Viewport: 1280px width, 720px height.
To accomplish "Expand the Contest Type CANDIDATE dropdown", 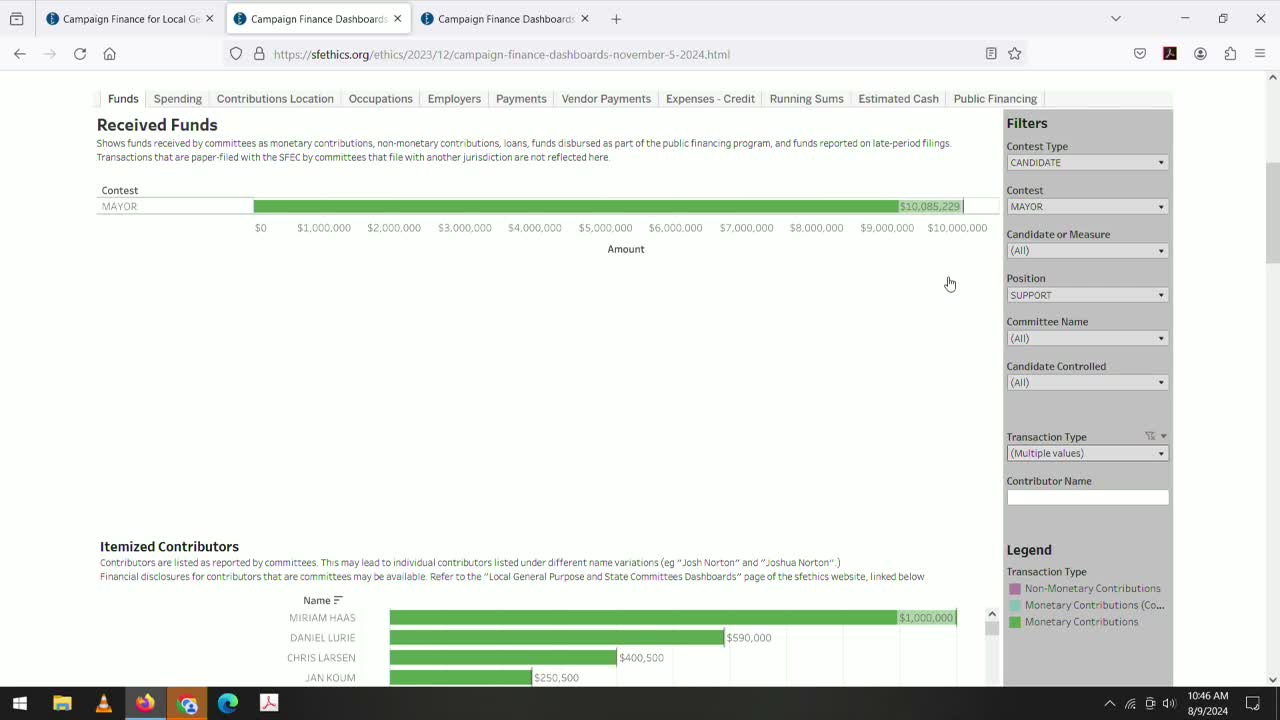I will (x=1087, y=163).
